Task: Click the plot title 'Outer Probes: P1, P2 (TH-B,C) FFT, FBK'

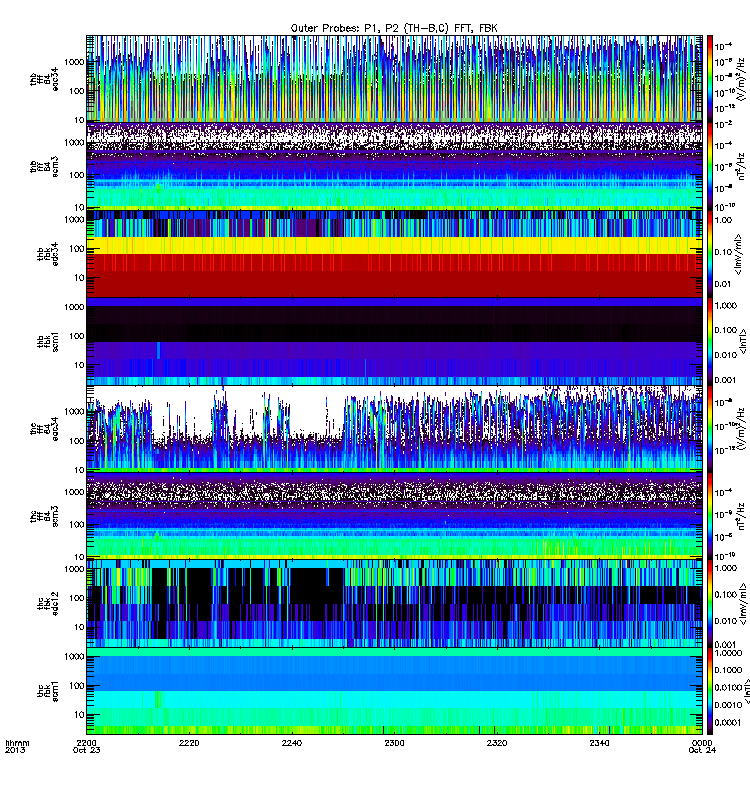Action: [393, 28]
